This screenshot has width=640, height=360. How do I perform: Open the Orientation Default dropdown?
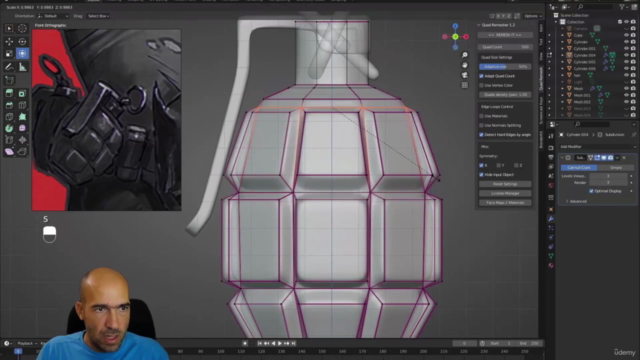point(53,16)
